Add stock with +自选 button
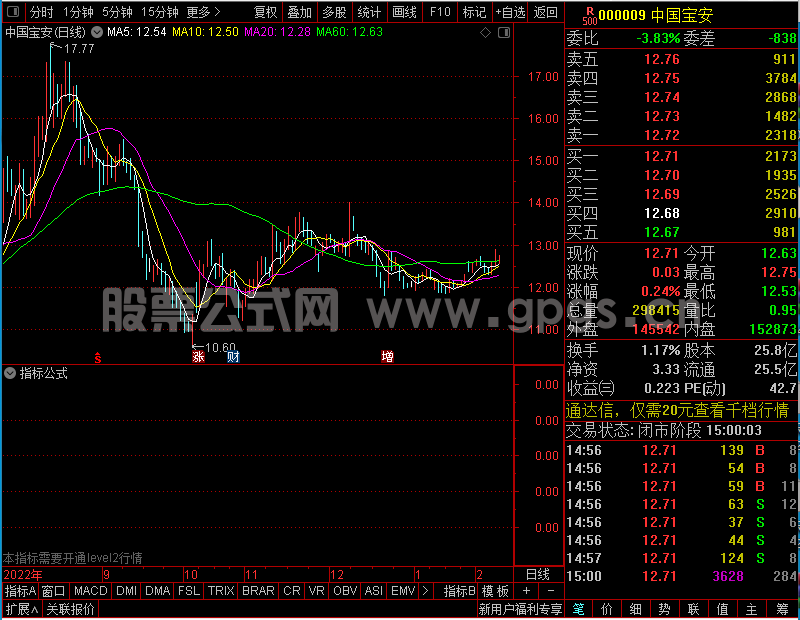Screen dimensions: 800x620 click(511, 12)
